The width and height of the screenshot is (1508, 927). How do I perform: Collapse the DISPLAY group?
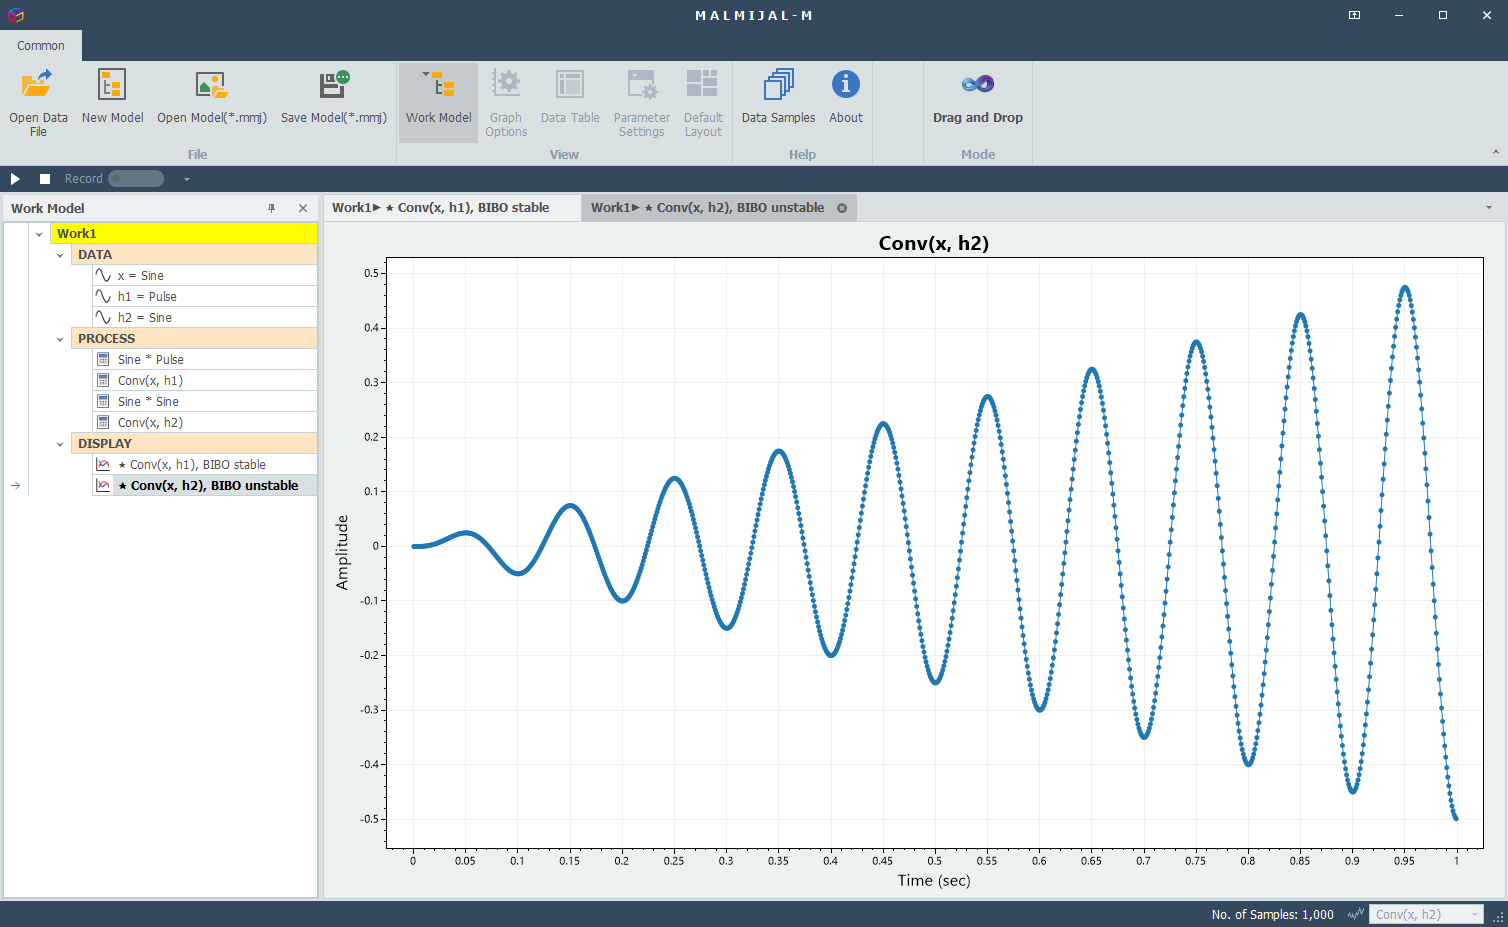click(x=60, y=444)
